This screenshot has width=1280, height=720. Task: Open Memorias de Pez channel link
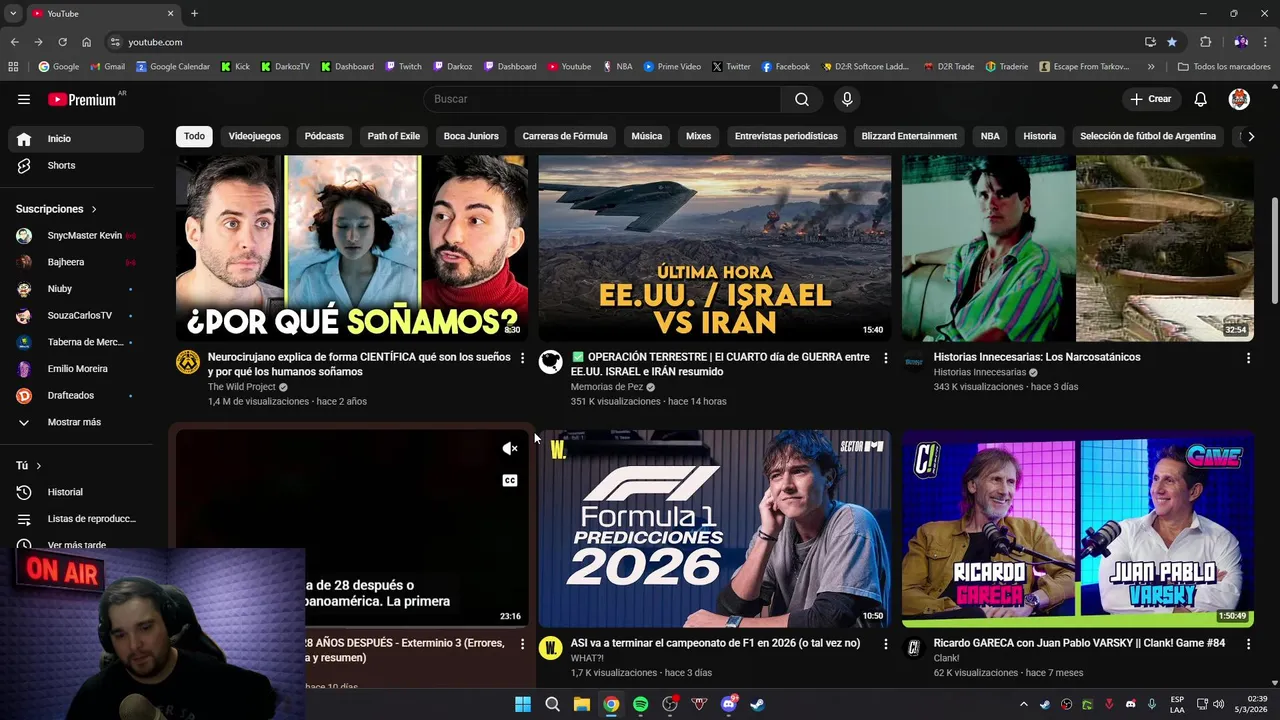click(606, 387)
